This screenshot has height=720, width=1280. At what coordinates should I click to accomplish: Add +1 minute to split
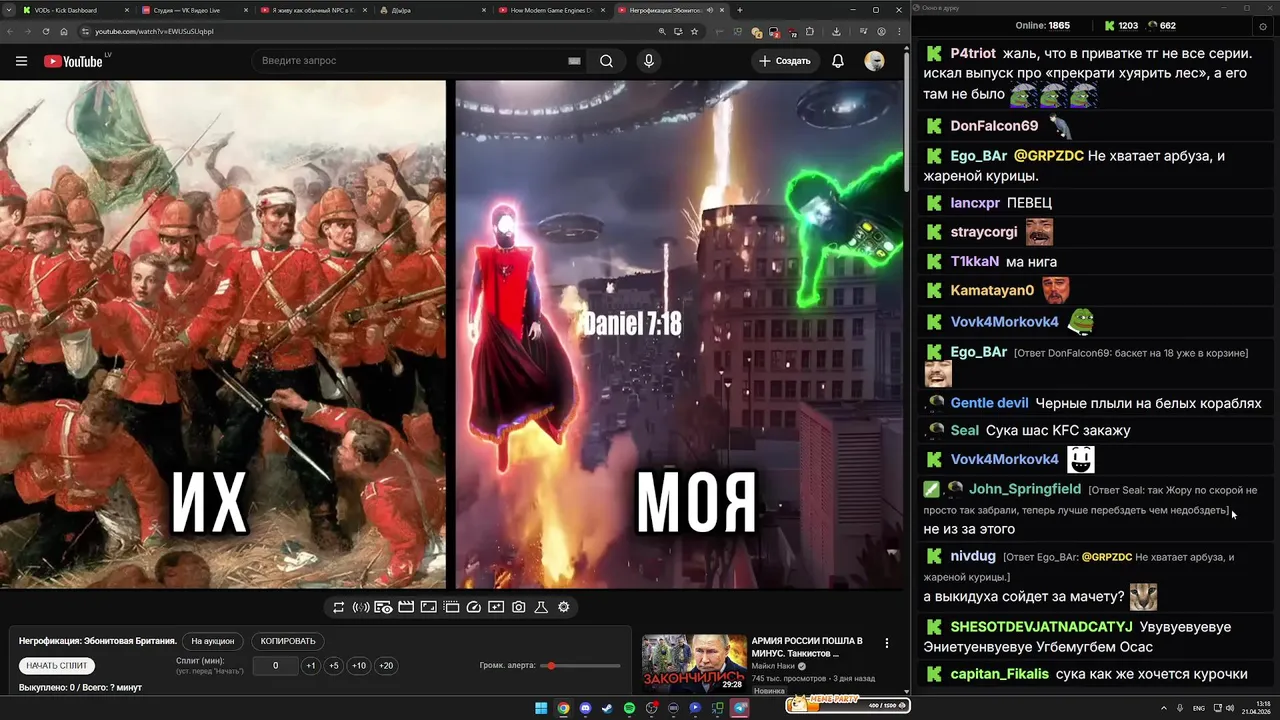point(310,666)
